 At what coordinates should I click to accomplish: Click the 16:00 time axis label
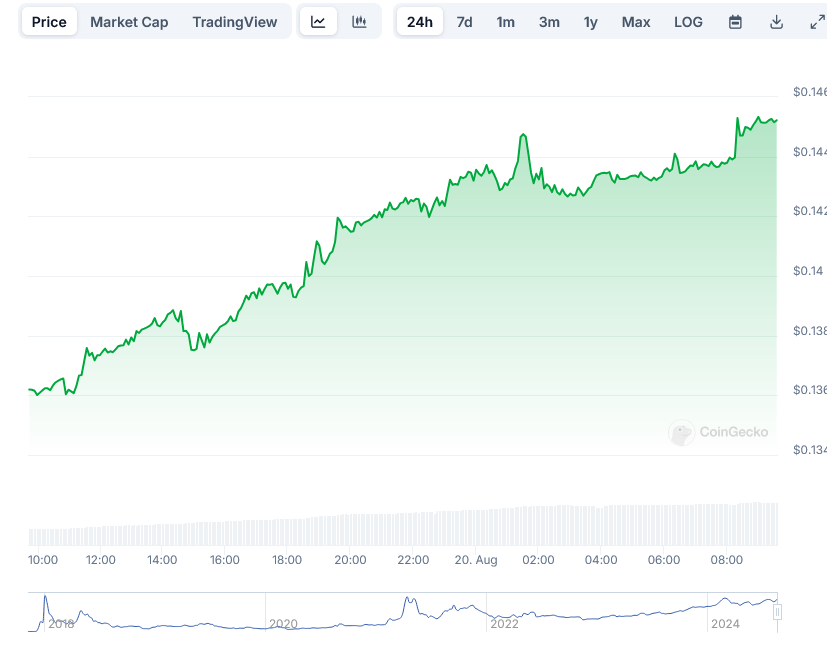coord(225,560)
